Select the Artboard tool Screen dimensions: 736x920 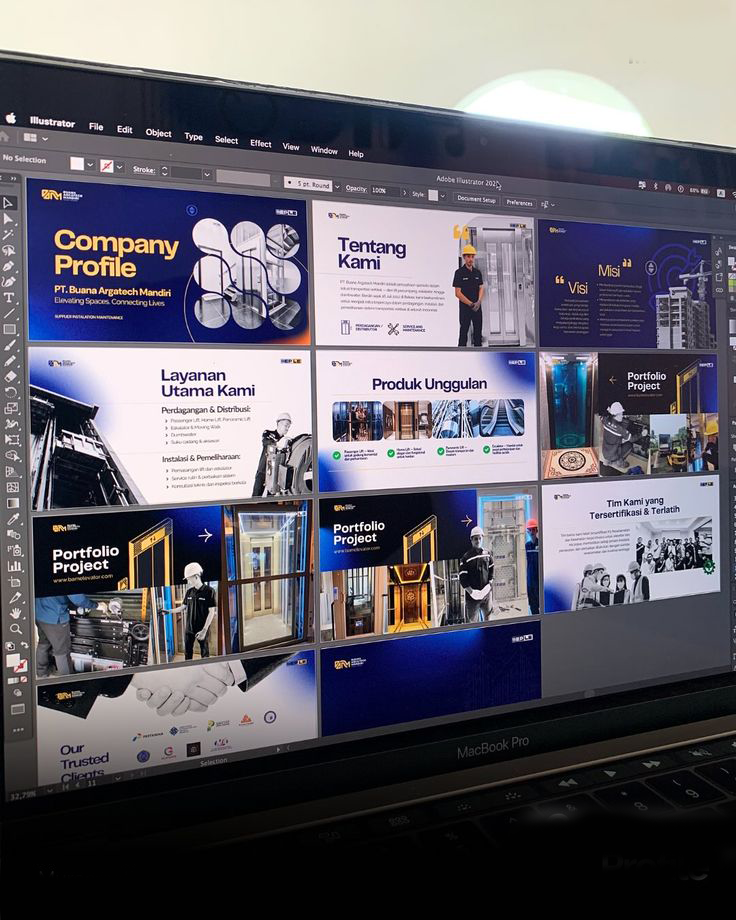[x=14, y=582]
